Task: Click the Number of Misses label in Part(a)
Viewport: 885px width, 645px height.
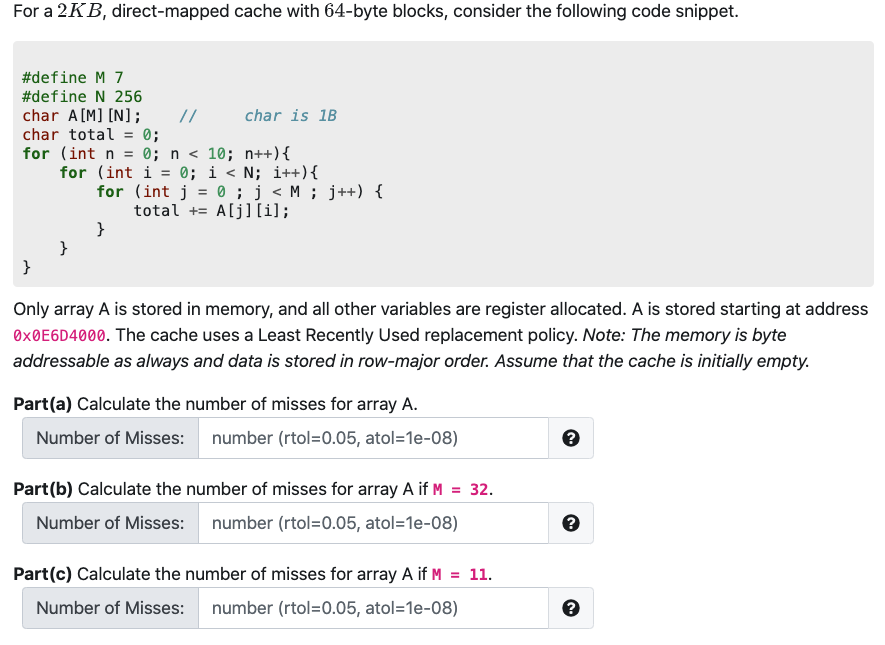Action: [110, 438]
